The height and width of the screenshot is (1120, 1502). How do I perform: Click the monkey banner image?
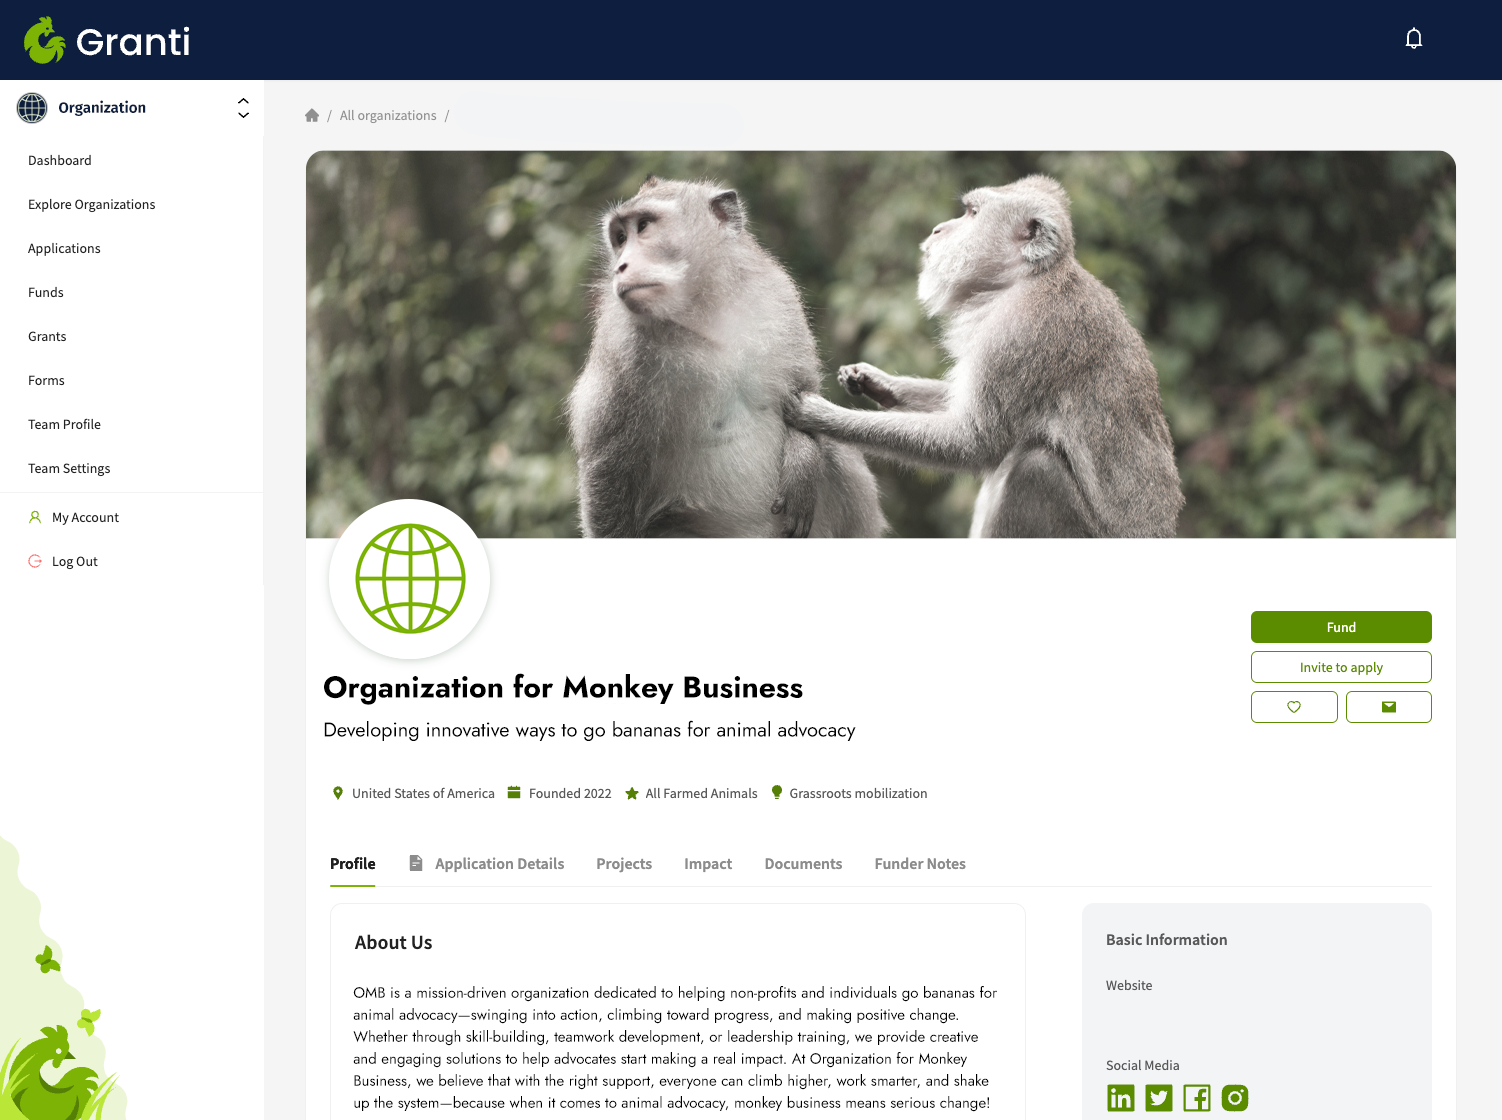(x=882, y=345)
